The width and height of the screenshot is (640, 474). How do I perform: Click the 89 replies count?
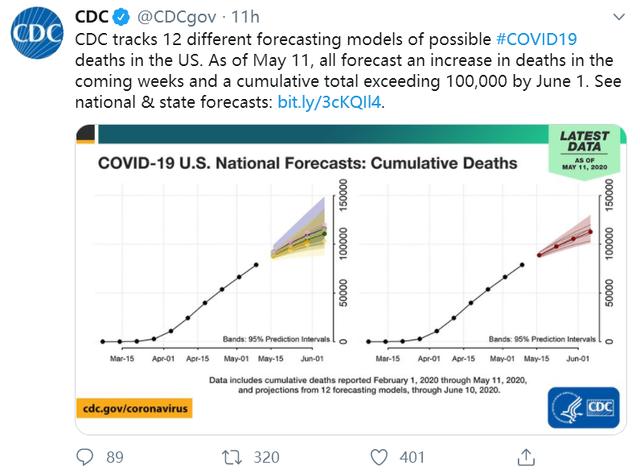[x=114, y=456]
